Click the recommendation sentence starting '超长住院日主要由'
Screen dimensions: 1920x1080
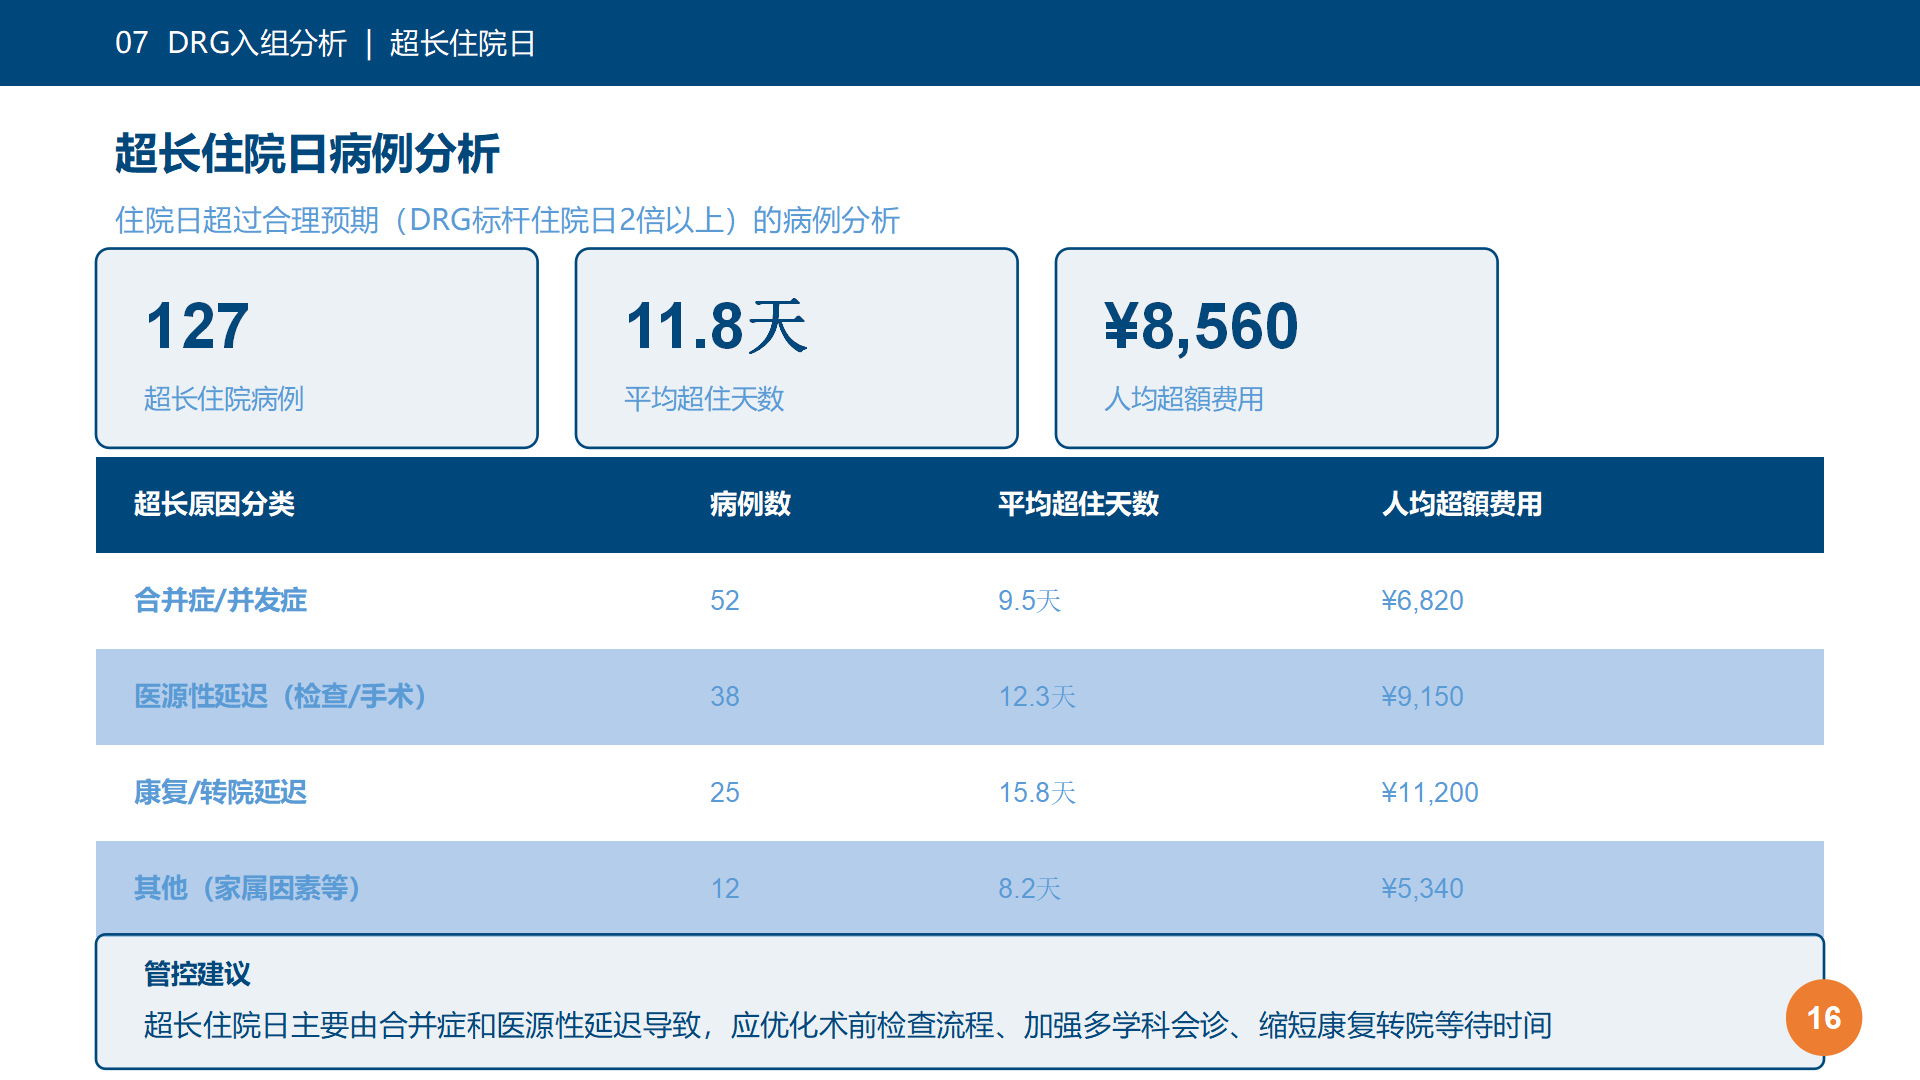[848, 1025]
